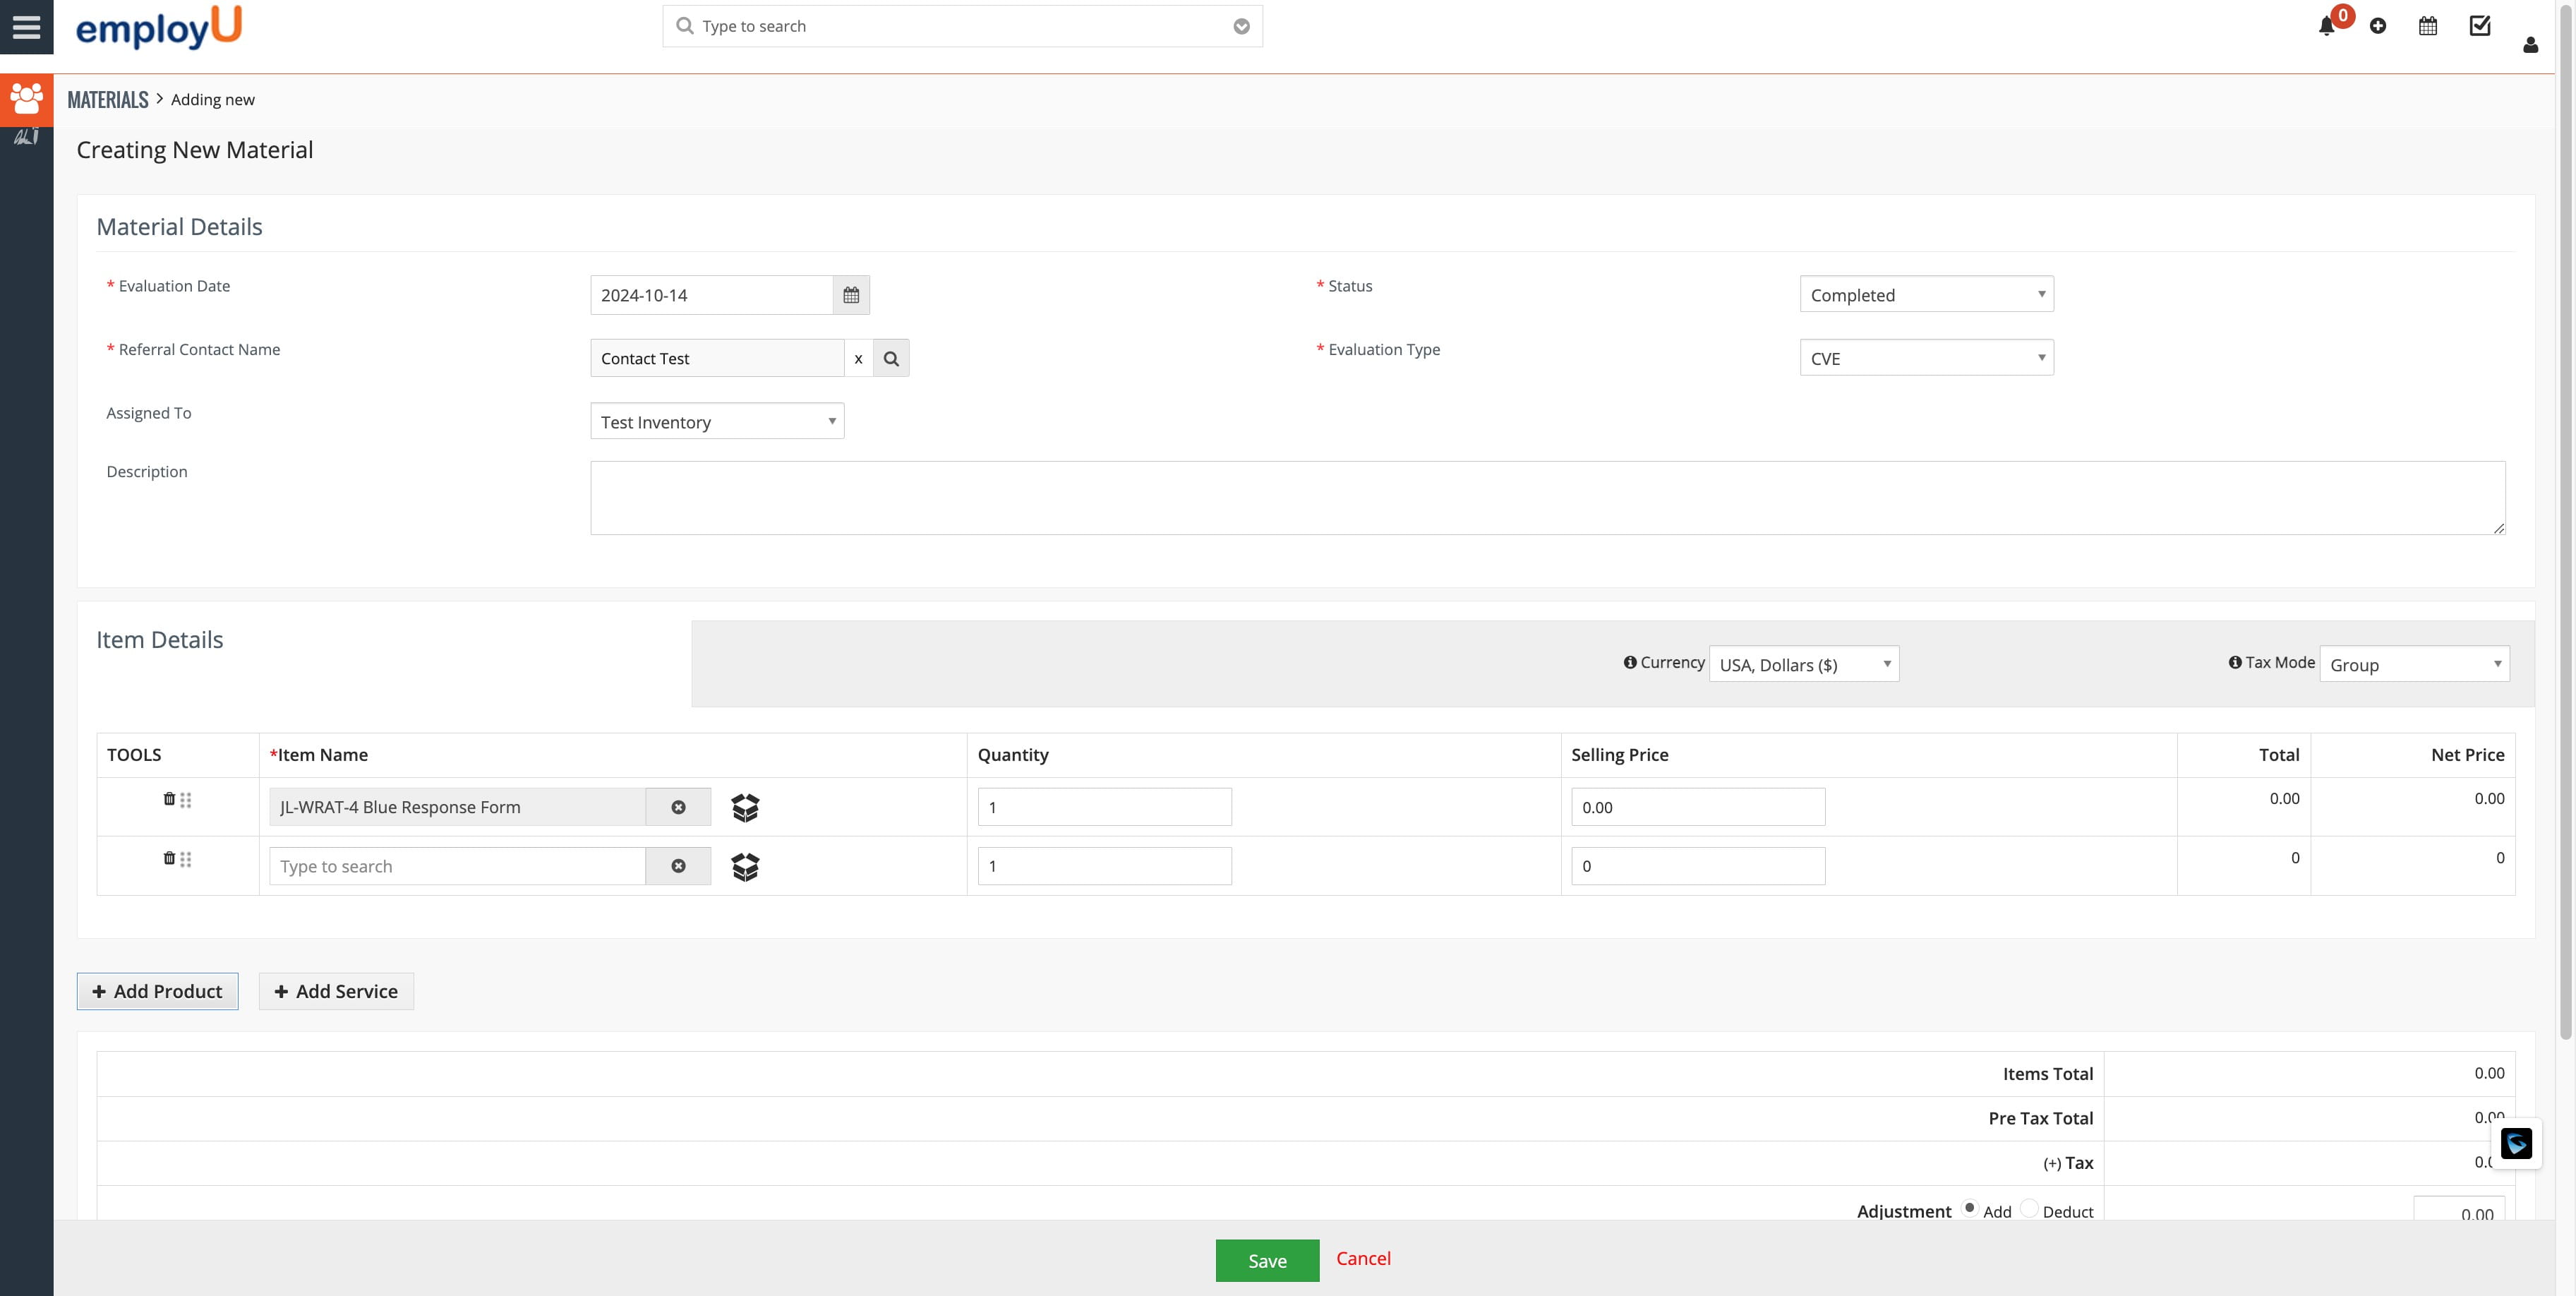Clear JL-WRAT-4 Blue Response Form item name

(x=678, y=807)
